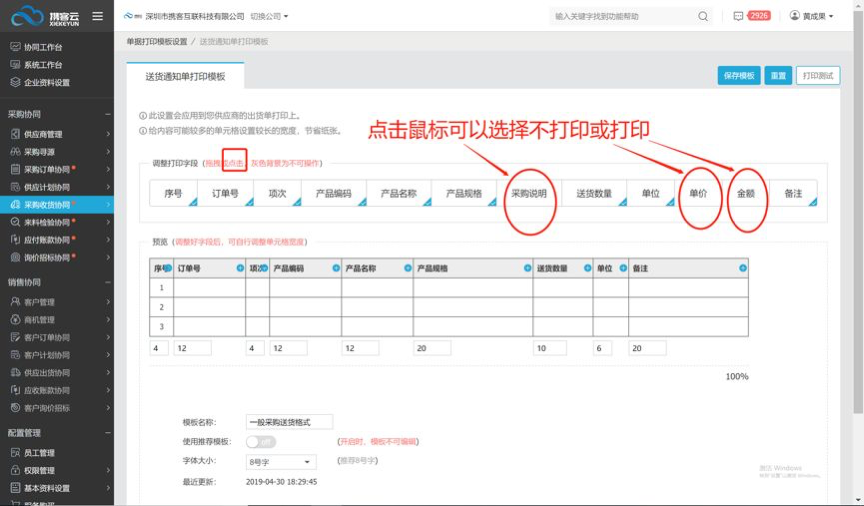Click the 打印测试 button

click(817, 76)
